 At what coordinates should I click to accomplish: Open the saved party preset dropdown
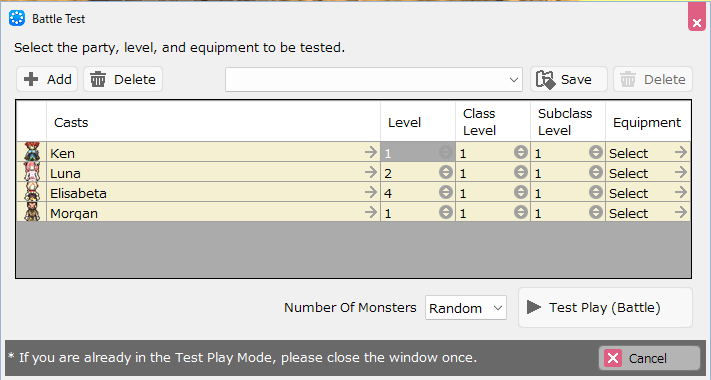coord(374,79)
